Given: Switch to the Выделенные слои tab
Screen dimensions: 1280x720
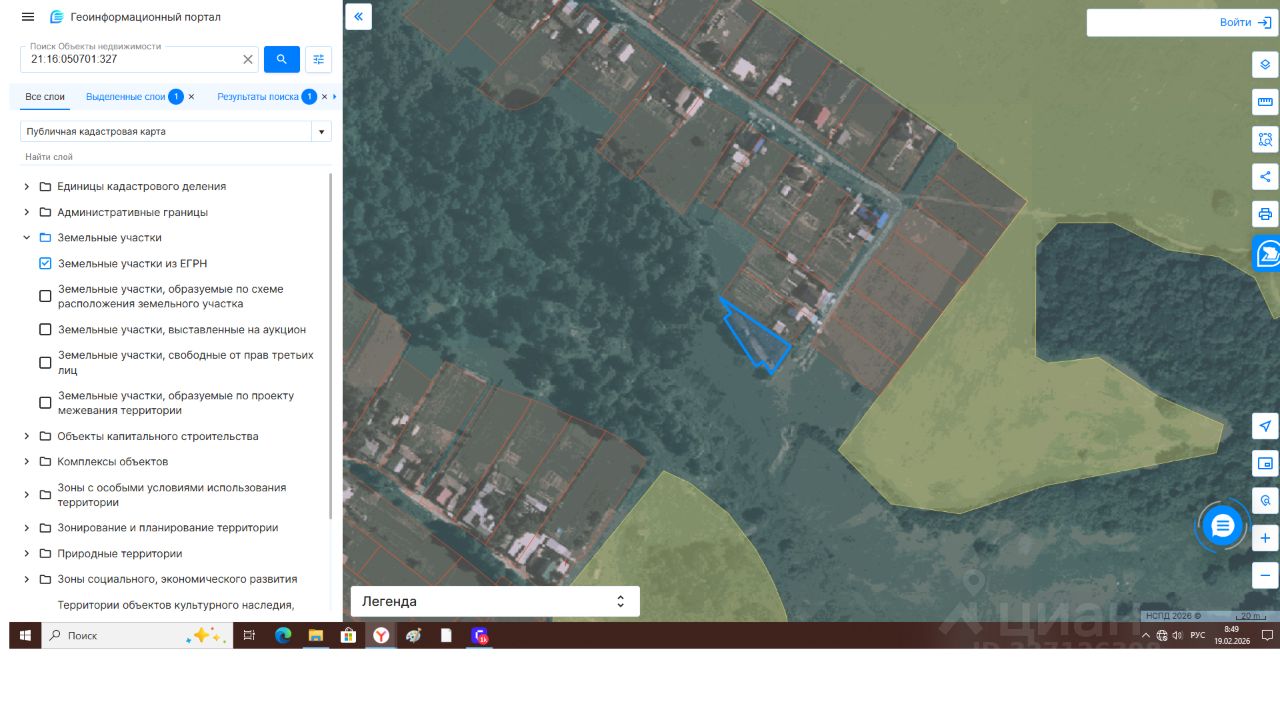Looking at the screenshot, I should coord(126,97).
